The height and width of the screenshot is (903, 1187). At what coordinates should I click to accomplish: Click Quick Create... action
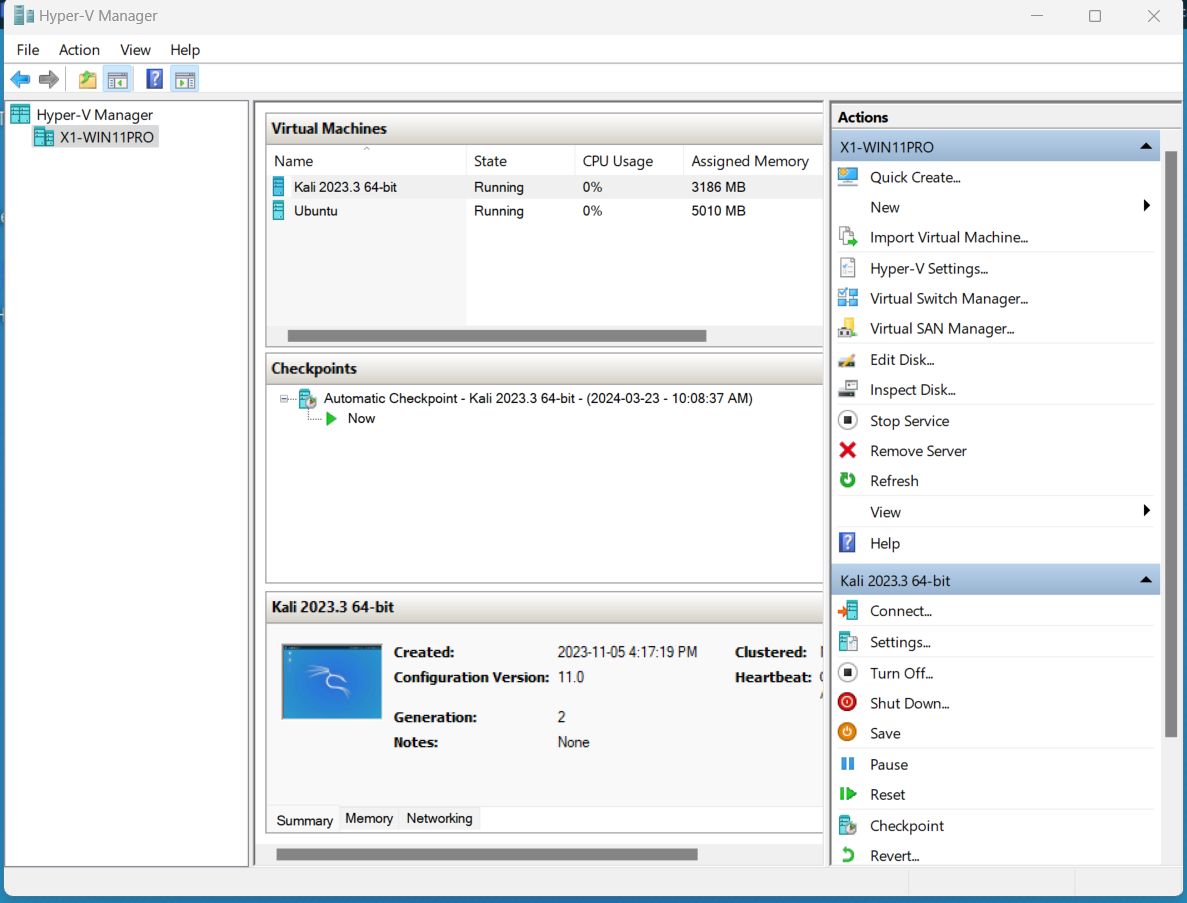pos(915,177)
